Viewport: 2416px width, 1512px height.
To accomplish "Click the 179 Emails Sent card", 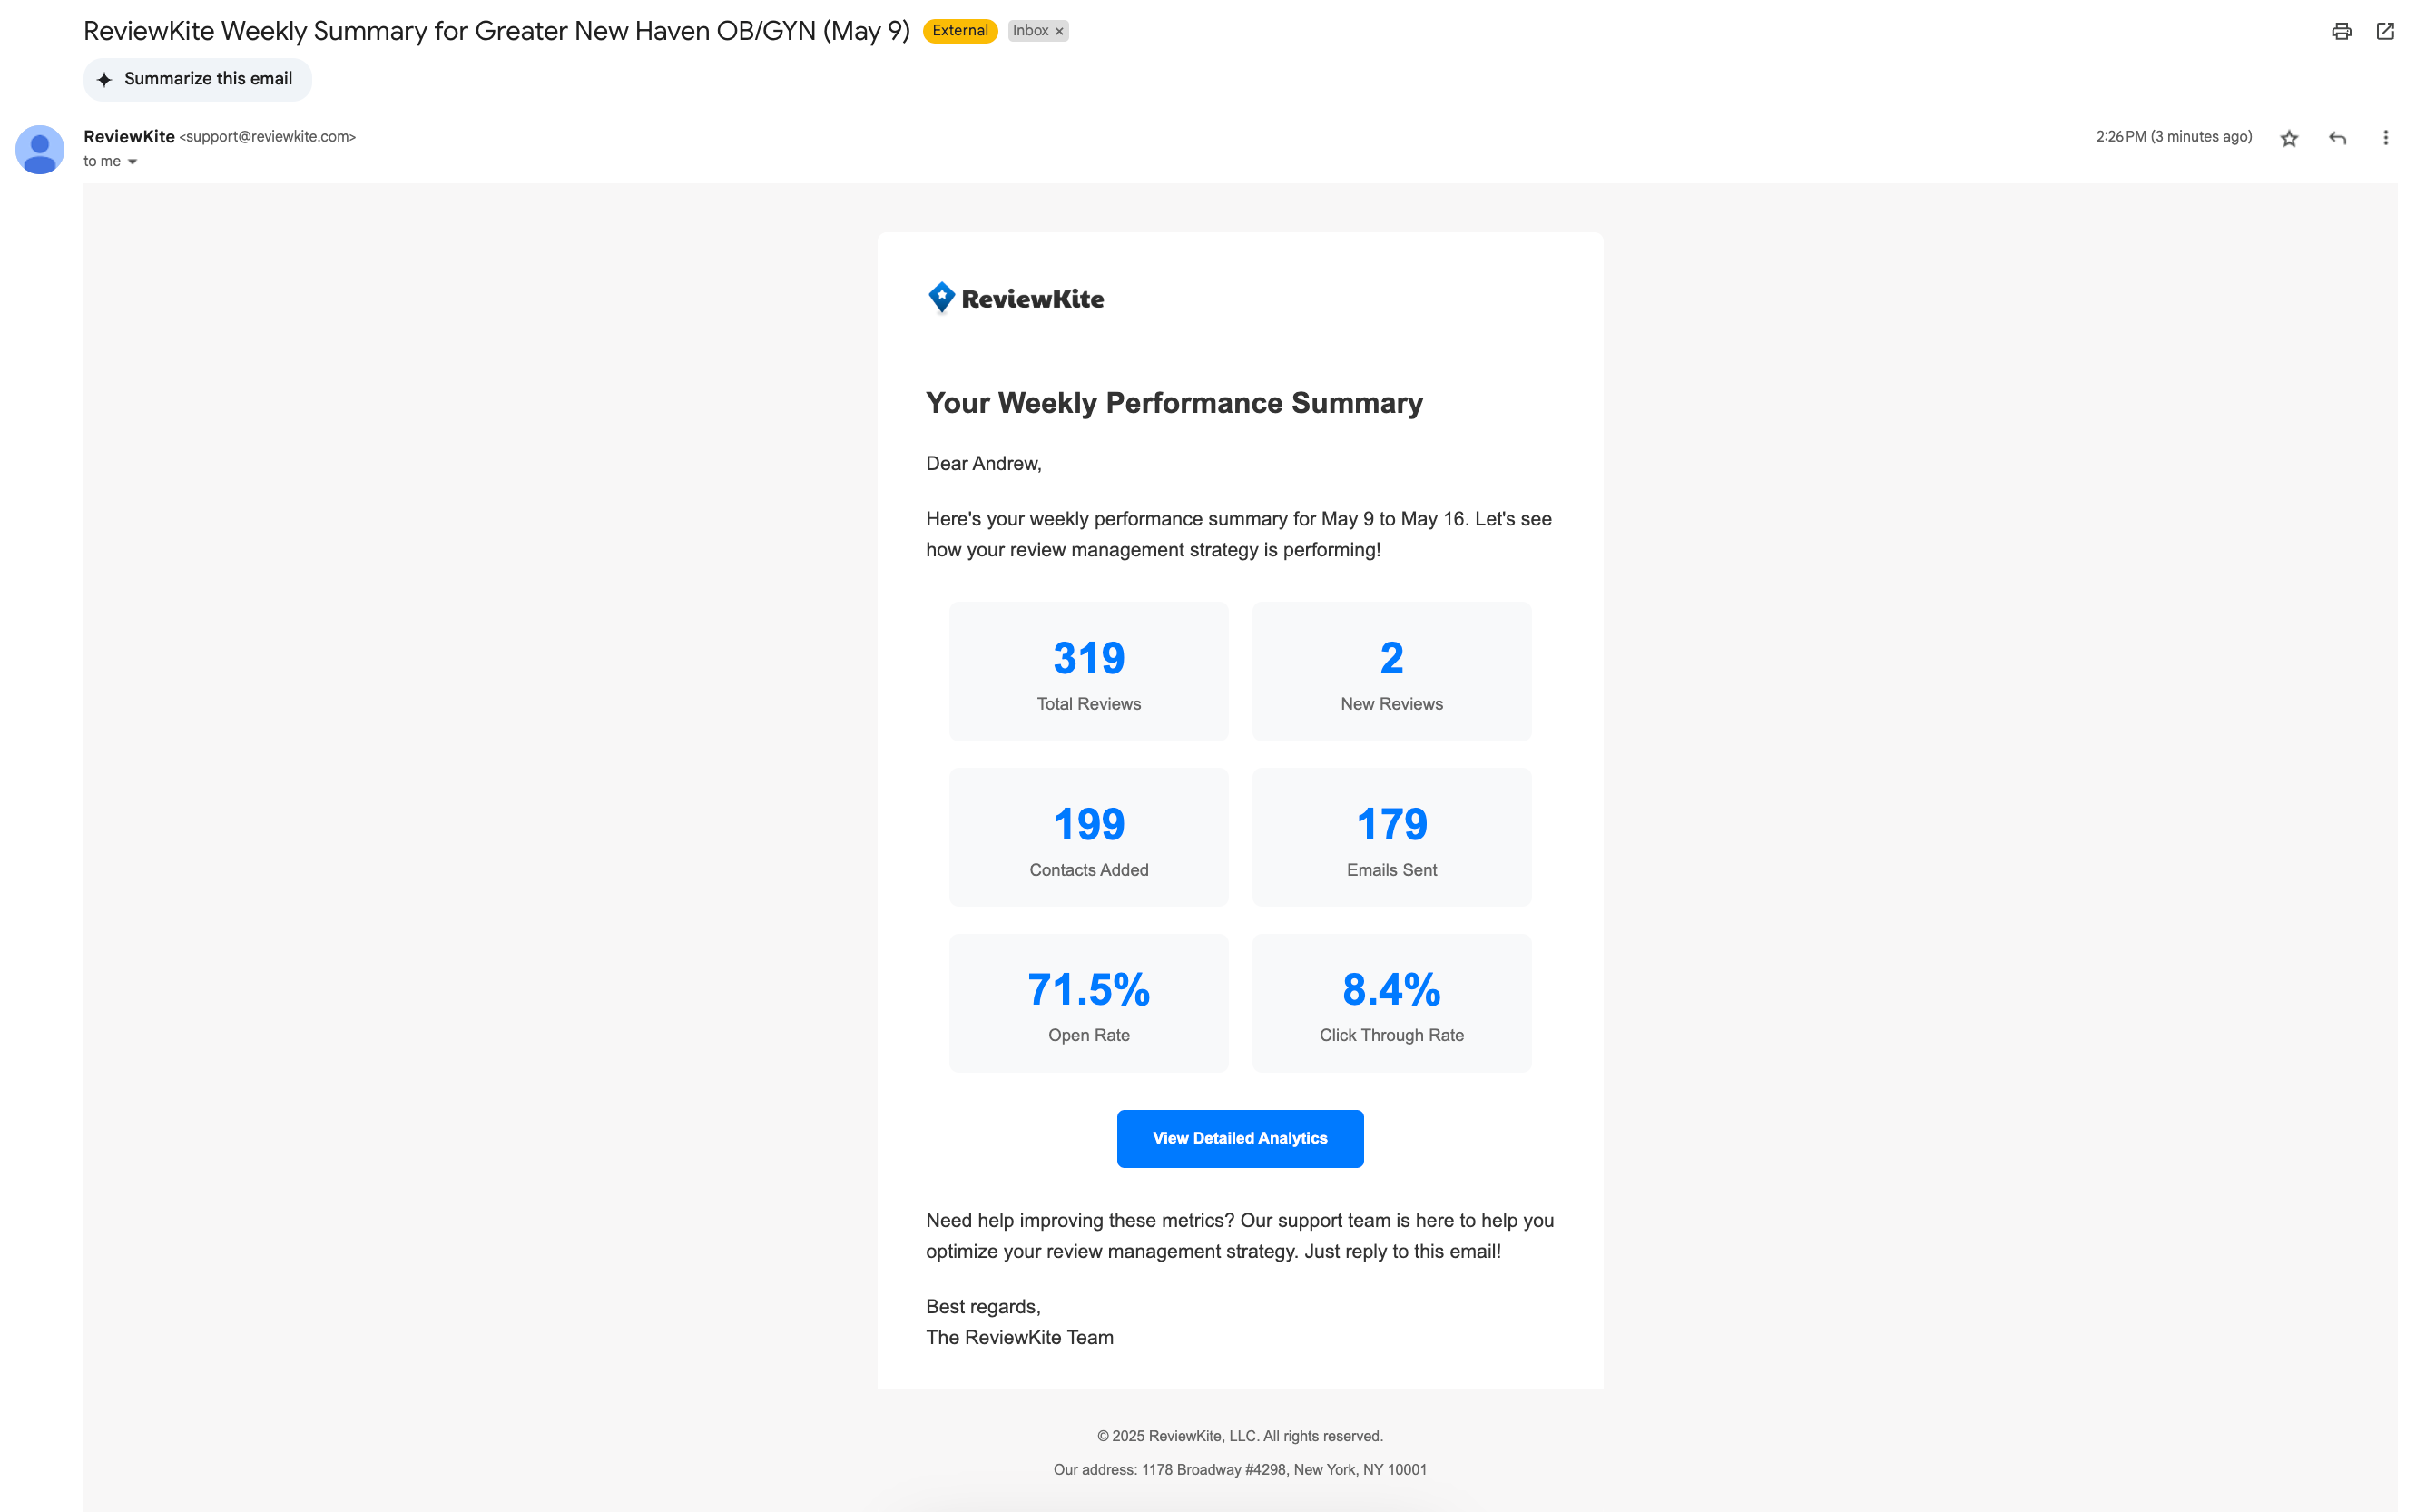I will [1391, 837].
